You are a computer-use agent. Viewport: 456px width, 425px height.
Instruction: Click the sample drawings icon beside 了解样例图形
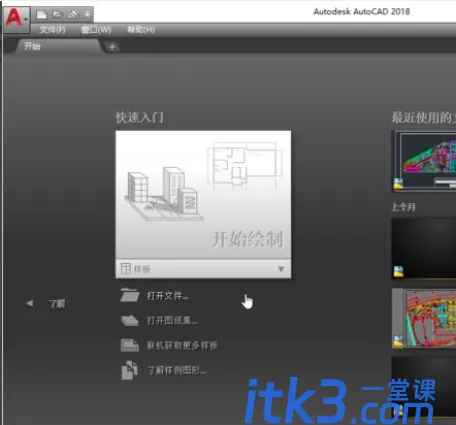click(x=130, y=370)
